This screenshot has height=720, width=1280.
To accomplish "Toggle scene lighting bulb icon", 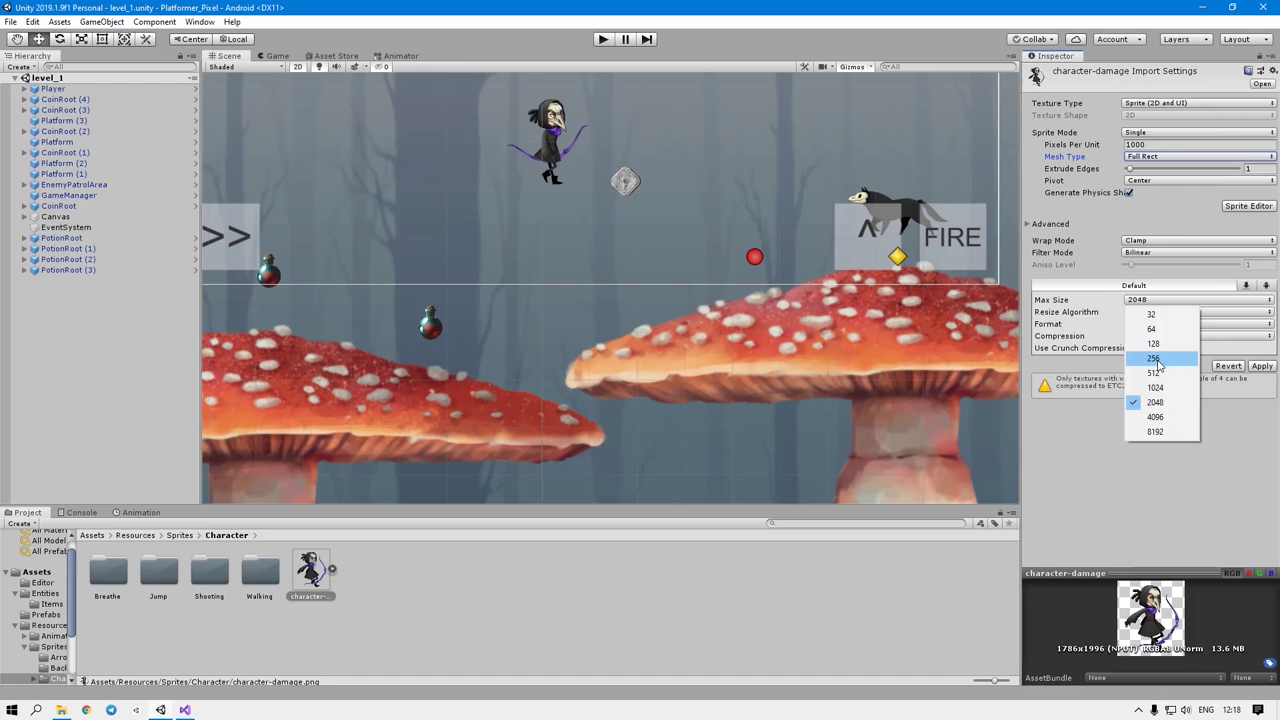I will pos(319,67).
